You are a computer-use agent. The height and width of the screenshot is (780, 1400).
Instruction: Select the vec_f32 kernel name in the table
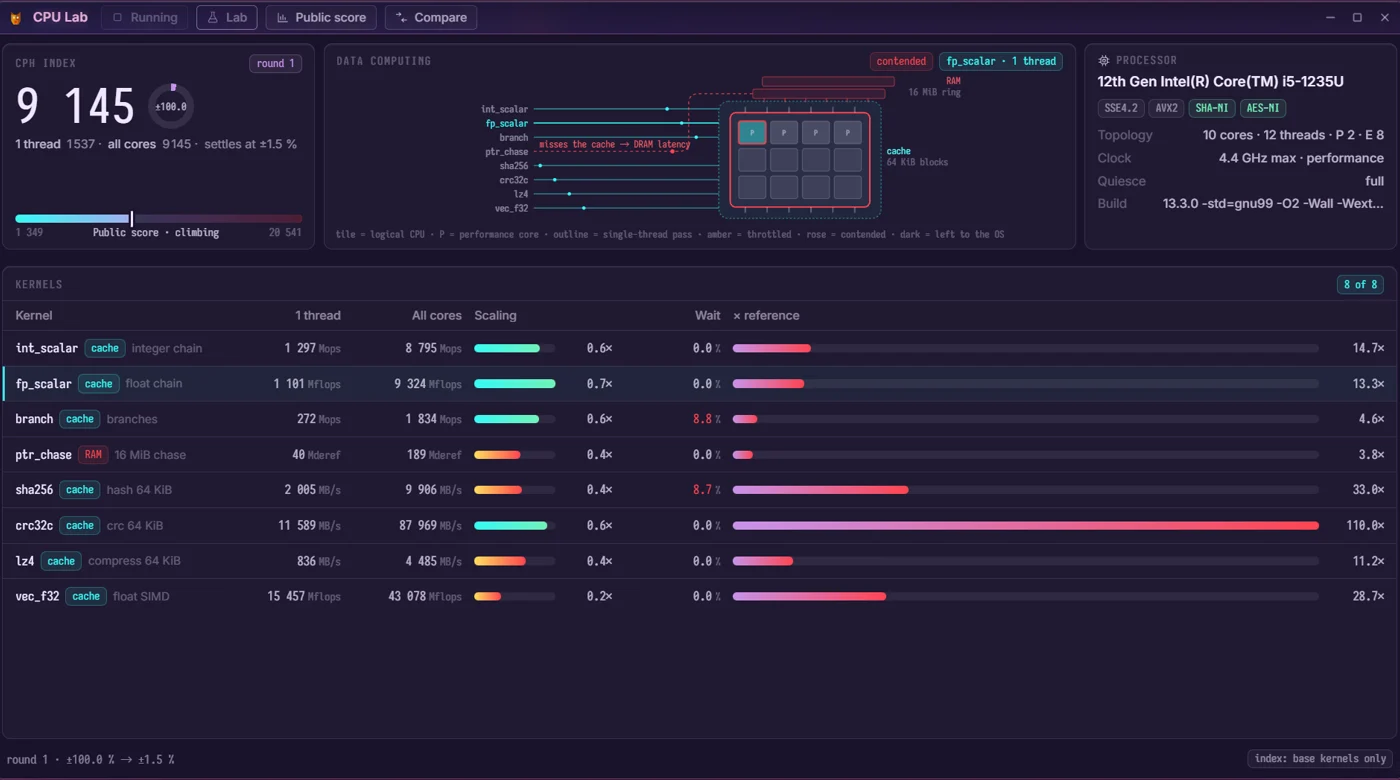point(38,596)
